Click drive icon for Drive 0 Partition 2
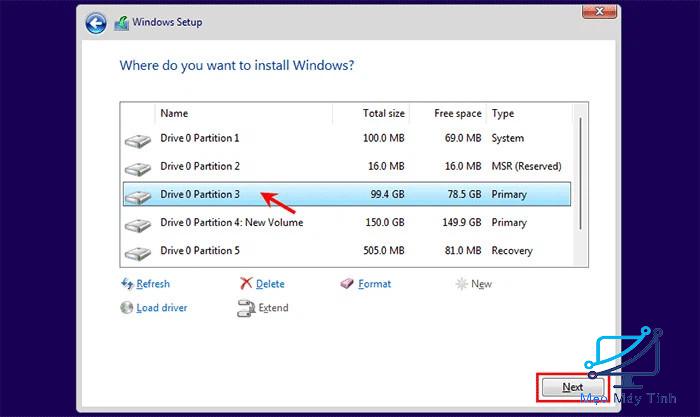The height and width of the screenshot is (417, 700). click(138, 169)
